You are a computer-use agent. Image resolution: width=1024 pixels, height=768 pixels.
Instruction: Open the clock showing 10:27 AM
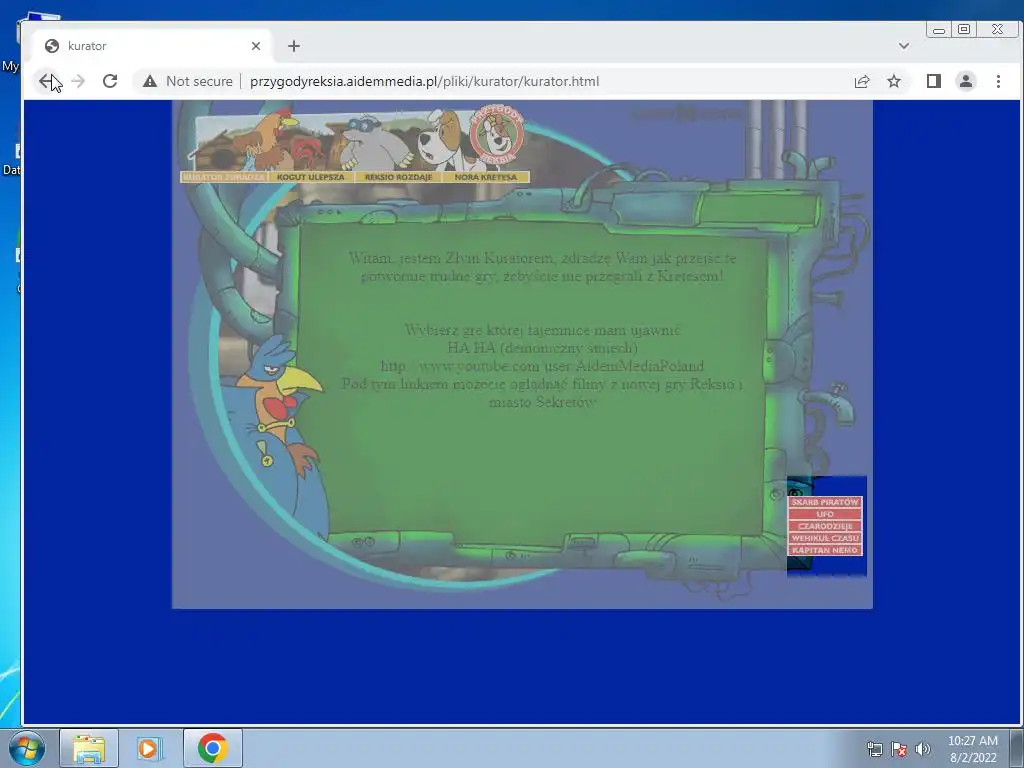(973, 749)
